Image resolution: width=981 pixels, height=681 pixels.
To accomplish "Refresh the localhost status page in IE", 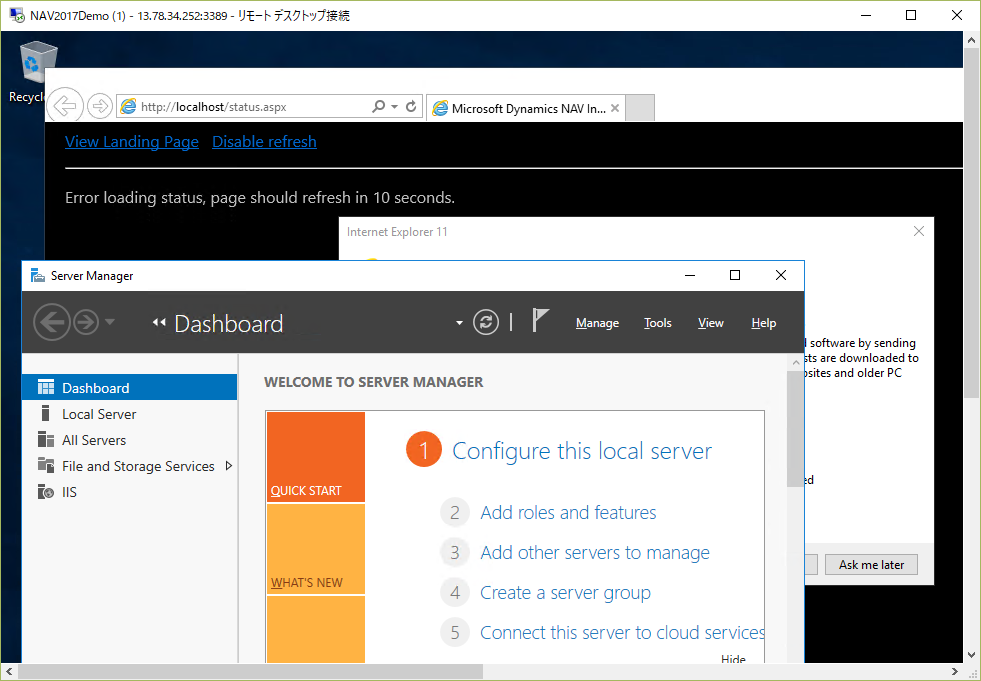I will point(411,106).
